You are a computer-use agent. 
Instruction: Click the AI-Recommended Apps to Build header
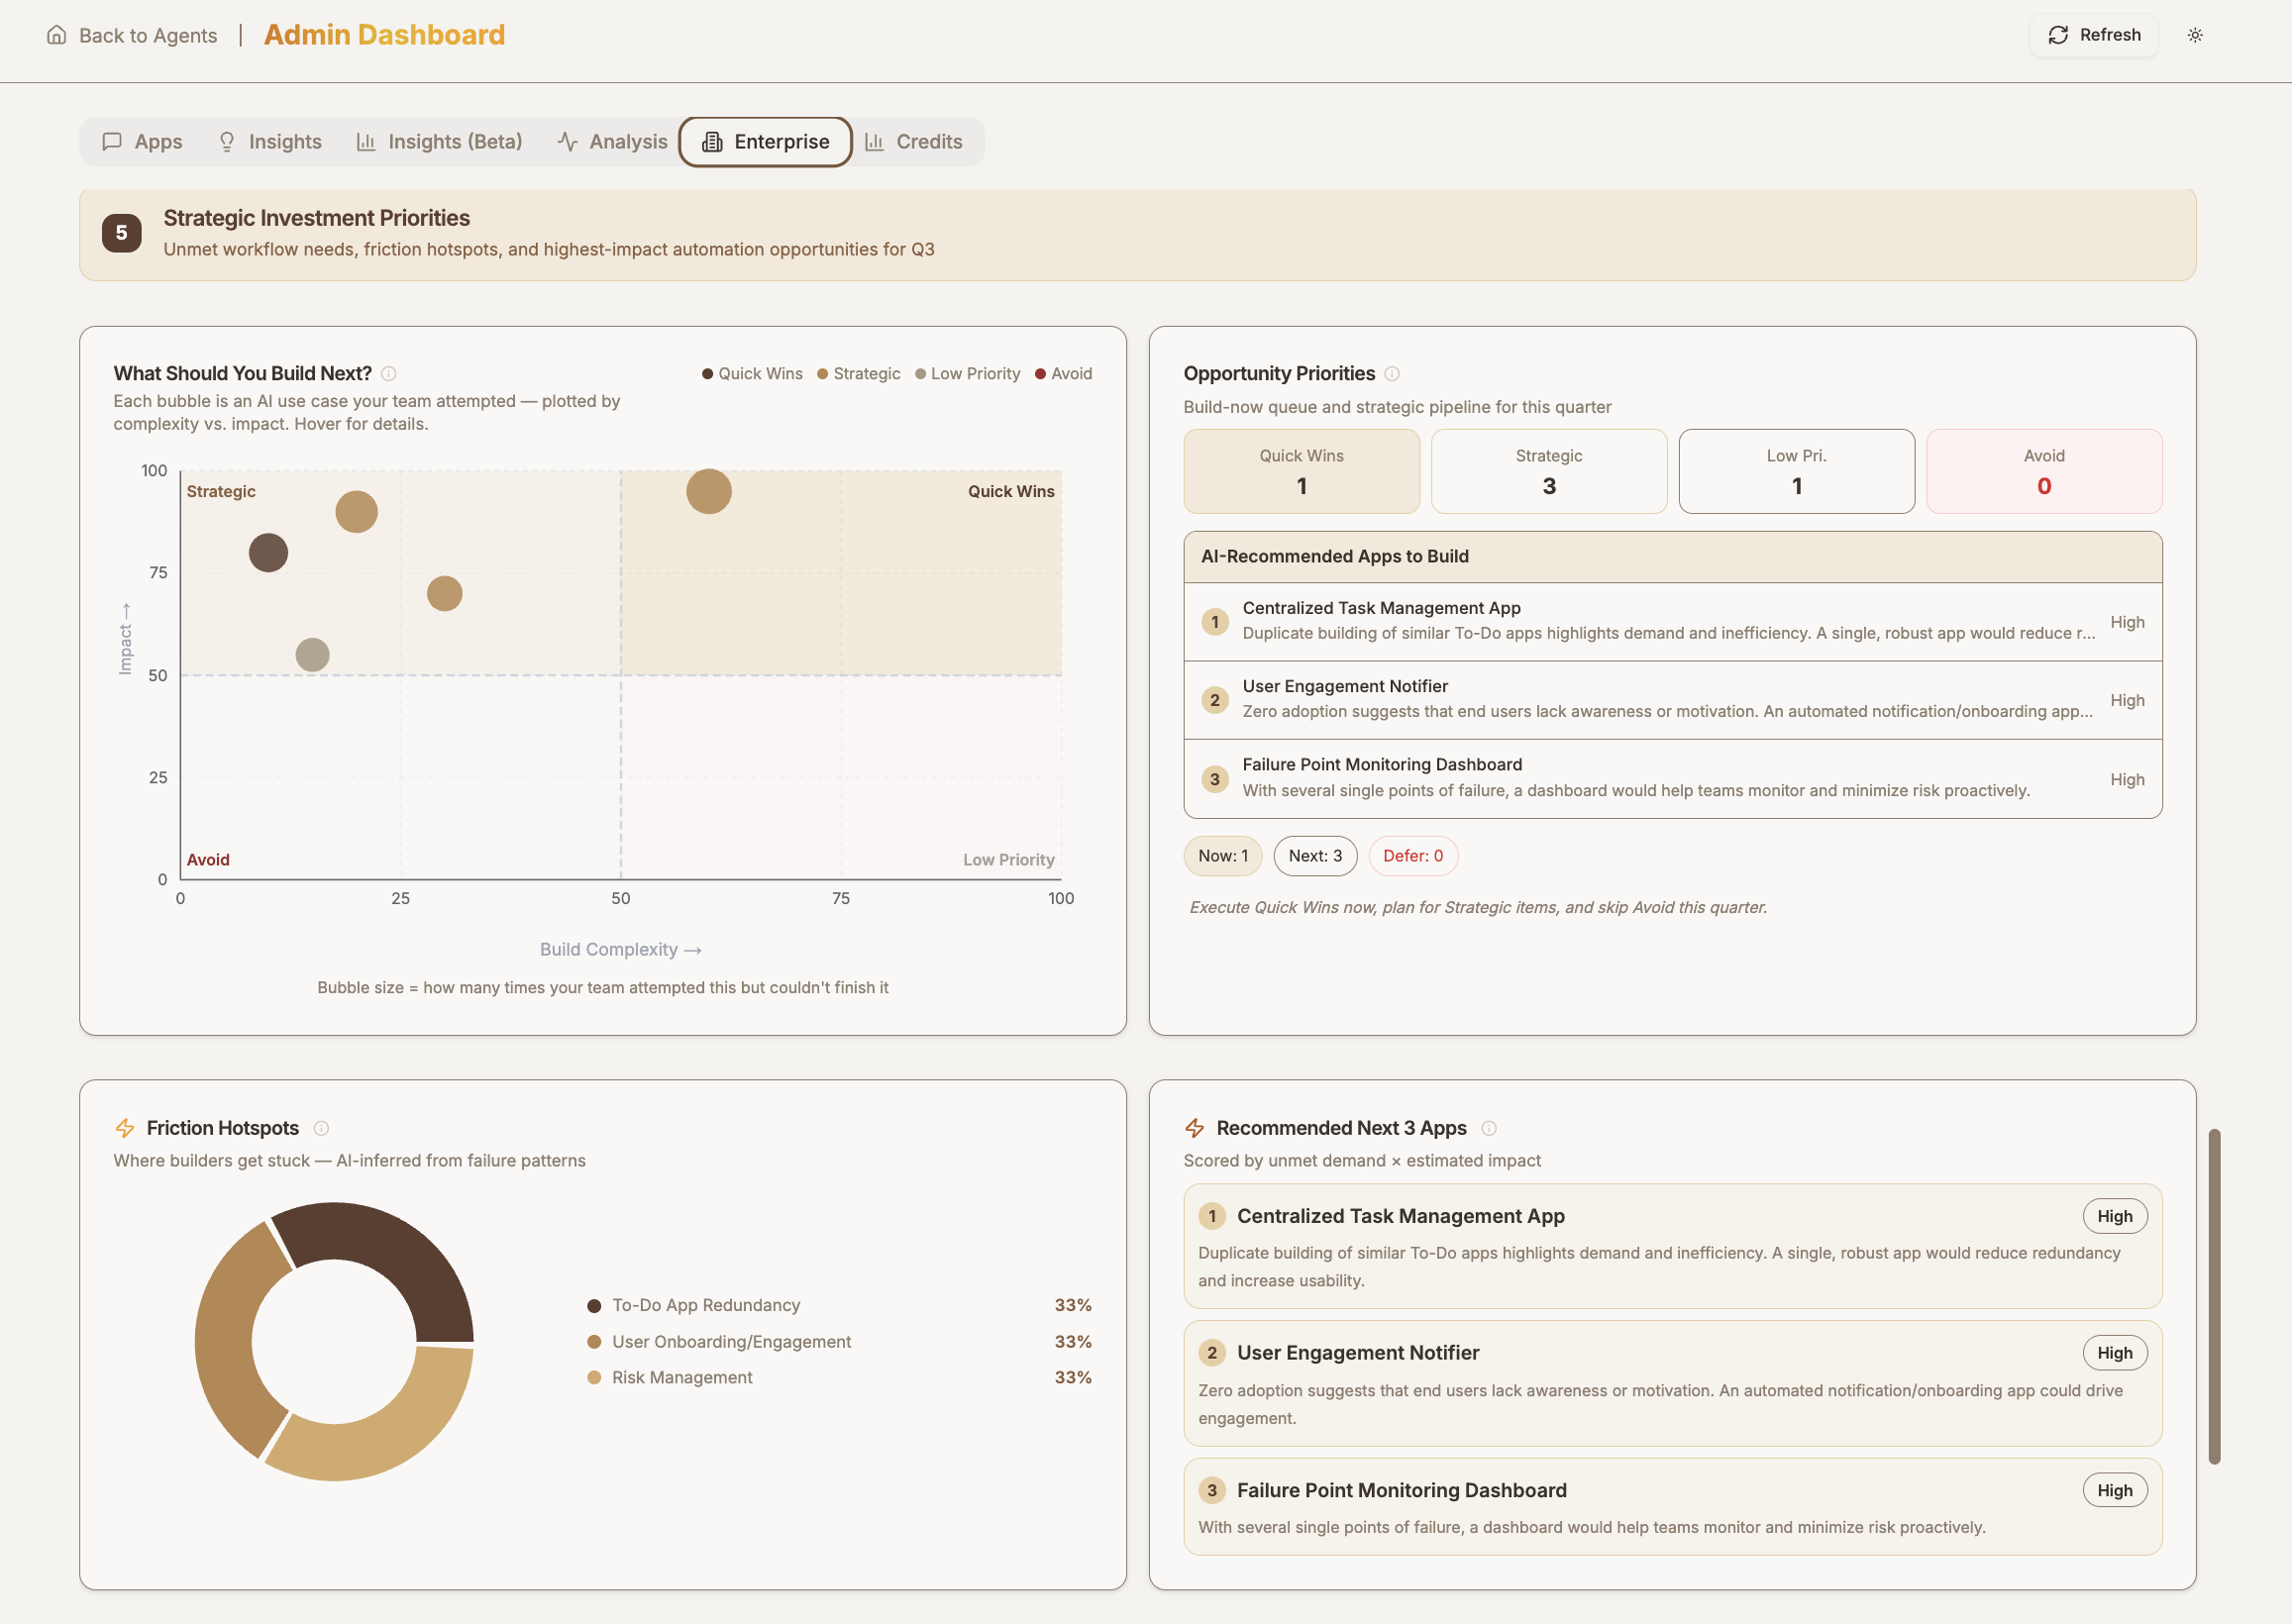click(1673, 557)
